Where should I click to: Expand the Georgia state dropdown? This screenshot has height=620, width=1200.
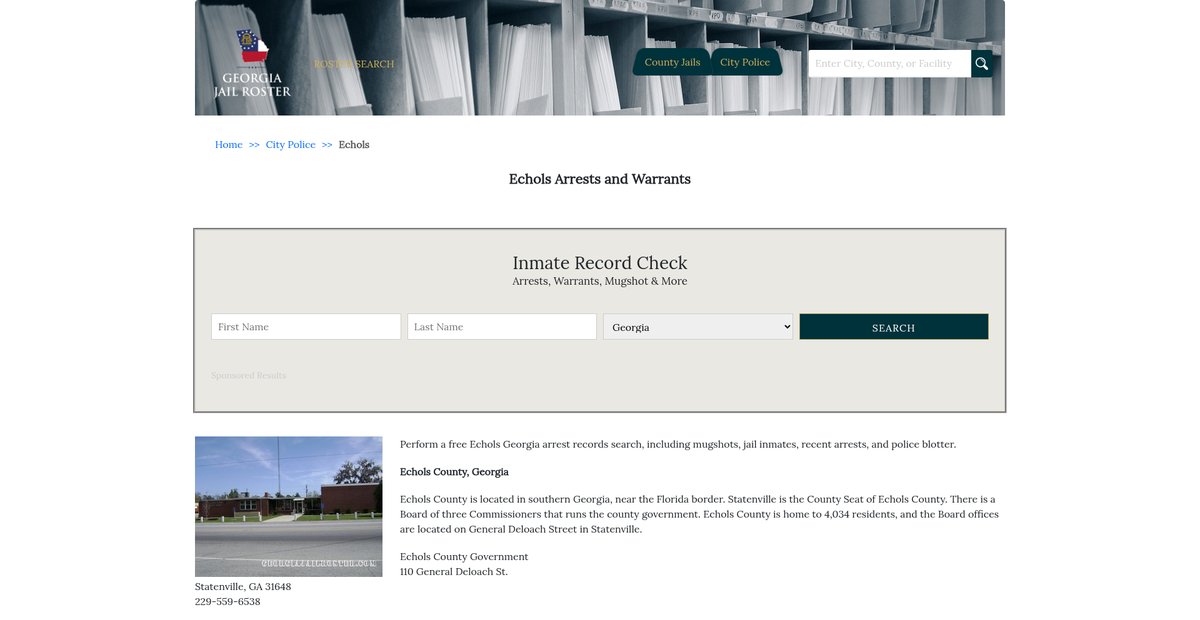tap(698, 327)
